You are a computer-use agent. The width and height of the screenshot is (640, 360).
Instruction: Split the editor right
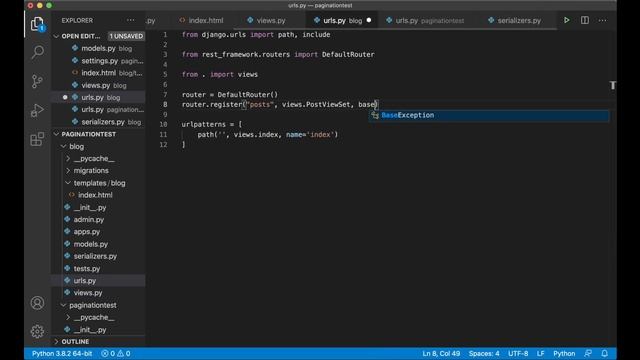point(584,20)
